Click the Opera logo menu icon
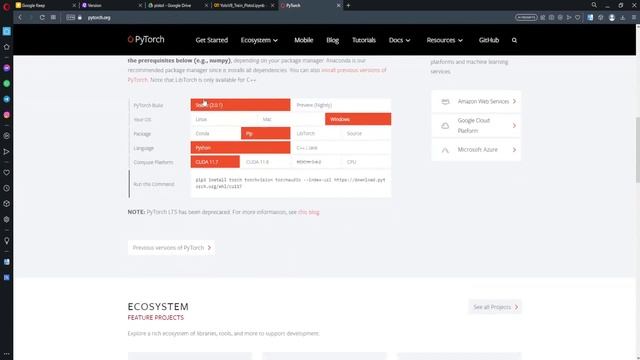 [x=6, y=7]
